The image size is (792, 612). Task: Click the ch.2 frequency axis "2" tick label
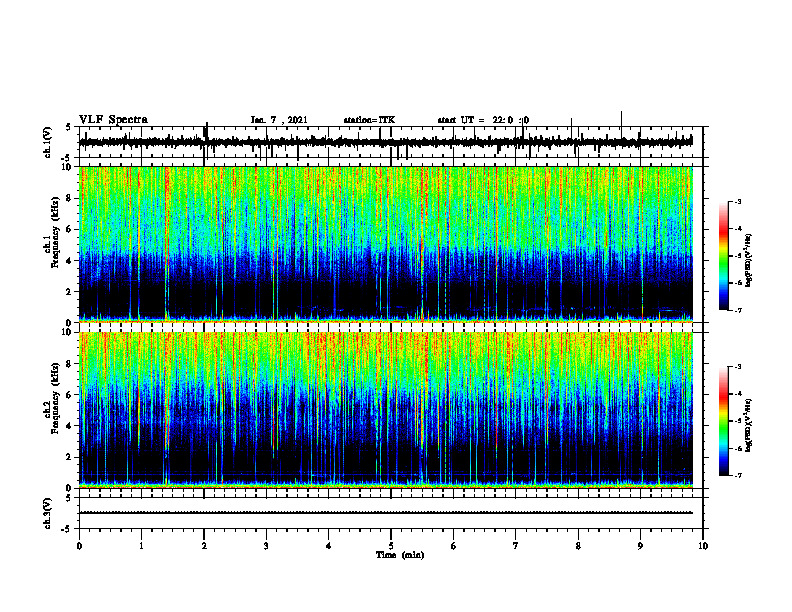pos(70,457)
